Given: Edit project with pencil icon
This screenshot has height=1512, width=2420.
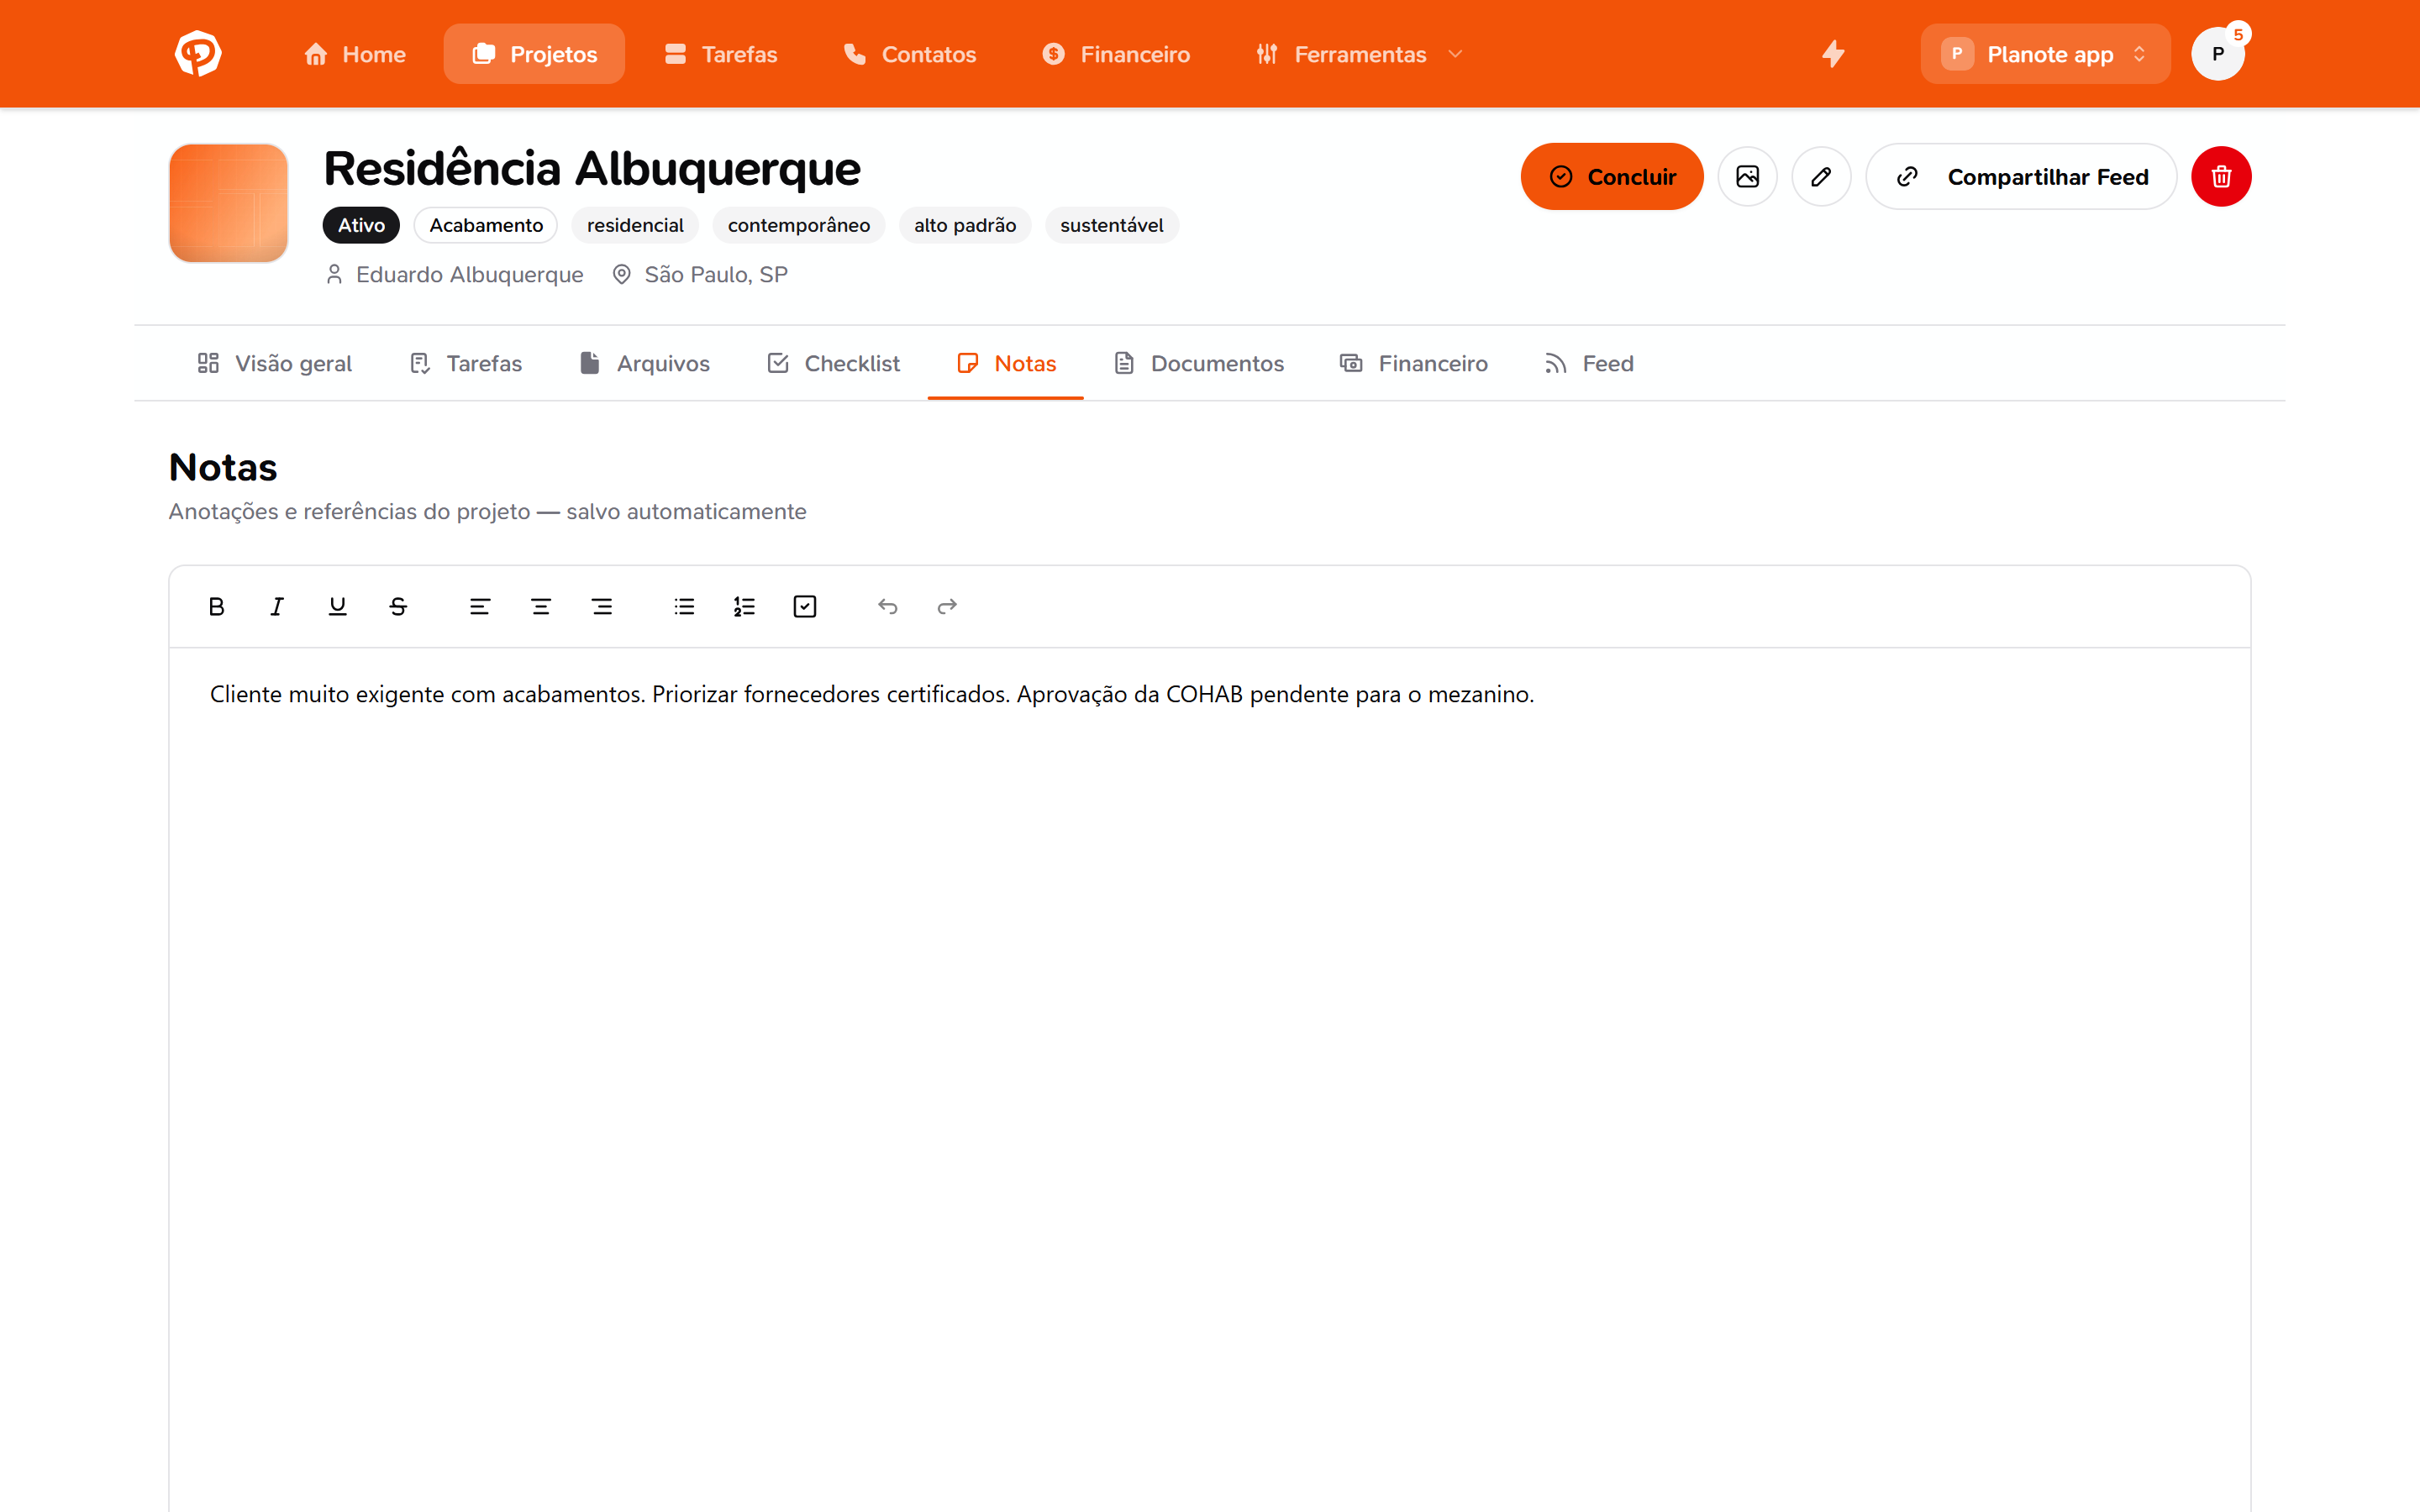Looking at the screenshot, I should coord(1821,176).
